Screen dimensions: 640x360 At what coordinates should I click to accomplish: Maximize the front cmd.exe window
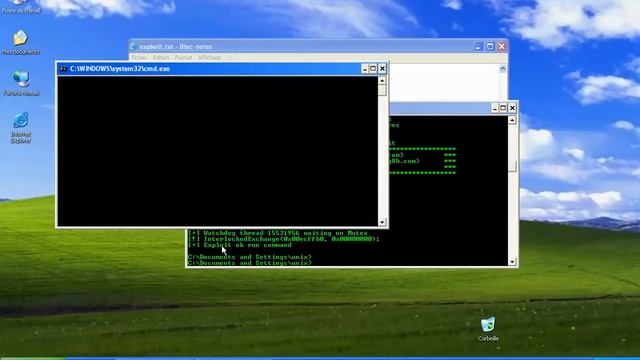373,69
